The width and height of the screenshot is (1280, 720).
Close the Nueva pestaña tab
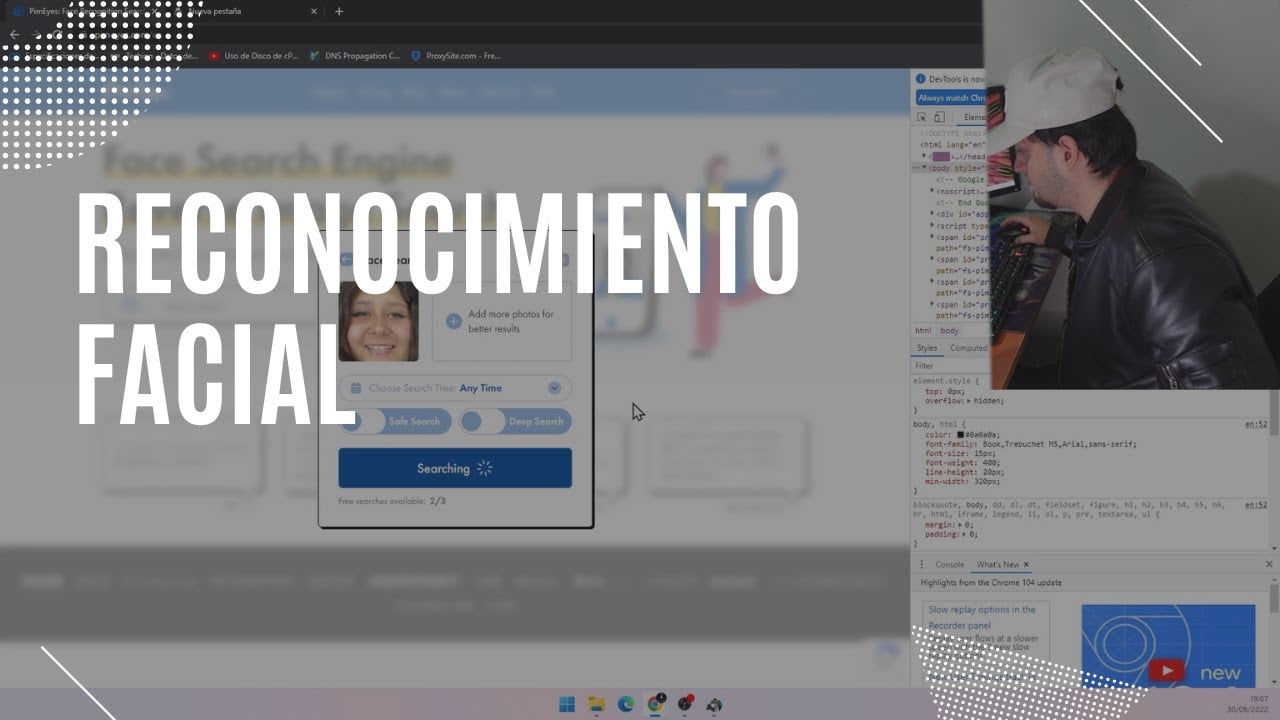click(x=313, y=11)
